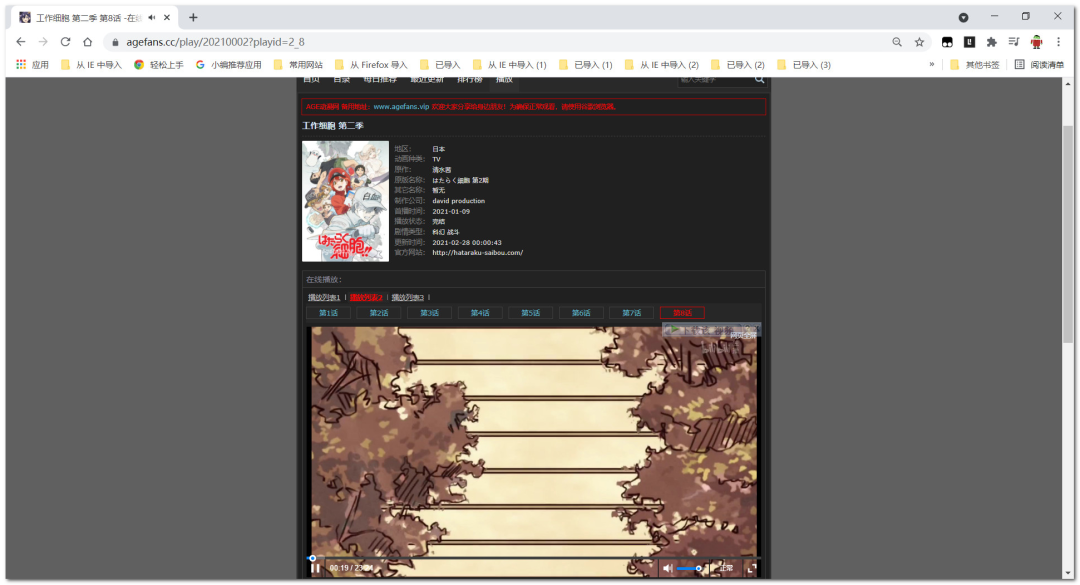Open the Chrome extensions puzzle icon
This screenshot has height=585, width=1080.
point(991,42)
